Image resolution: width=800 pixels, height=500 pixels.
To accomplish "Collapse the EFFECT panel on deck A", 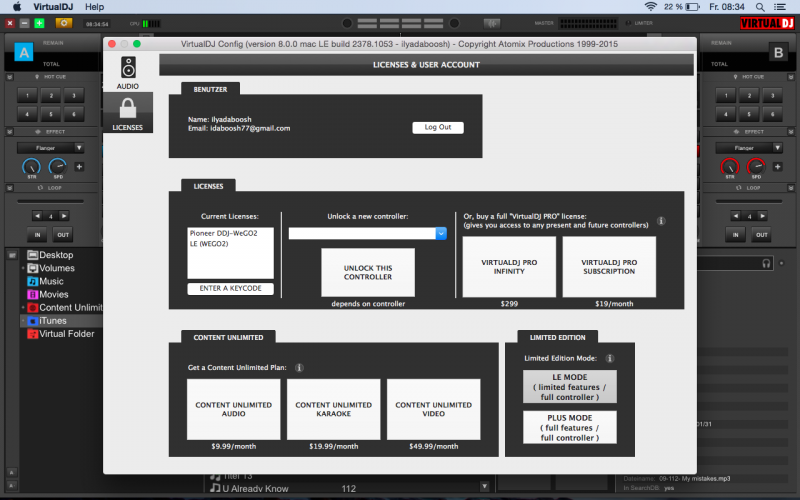I will (x=9, y=132).
